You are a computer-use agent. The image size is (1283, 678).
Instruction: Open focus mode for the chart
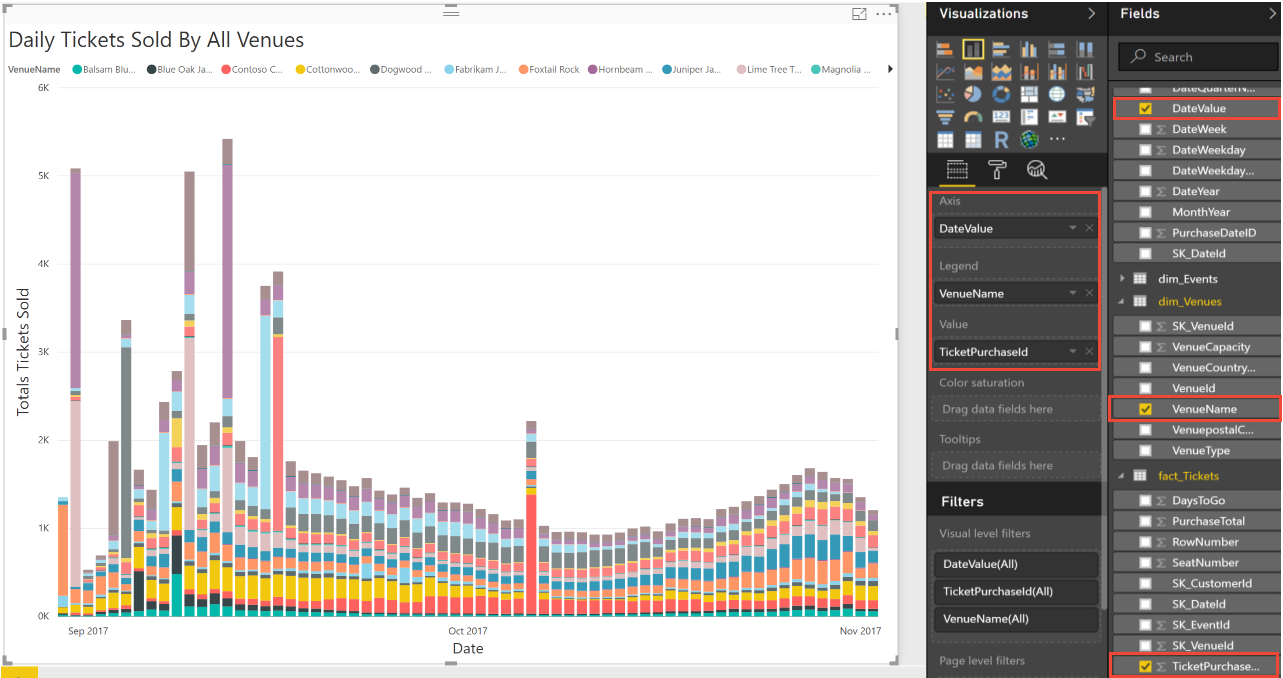[x=859, y=14]
